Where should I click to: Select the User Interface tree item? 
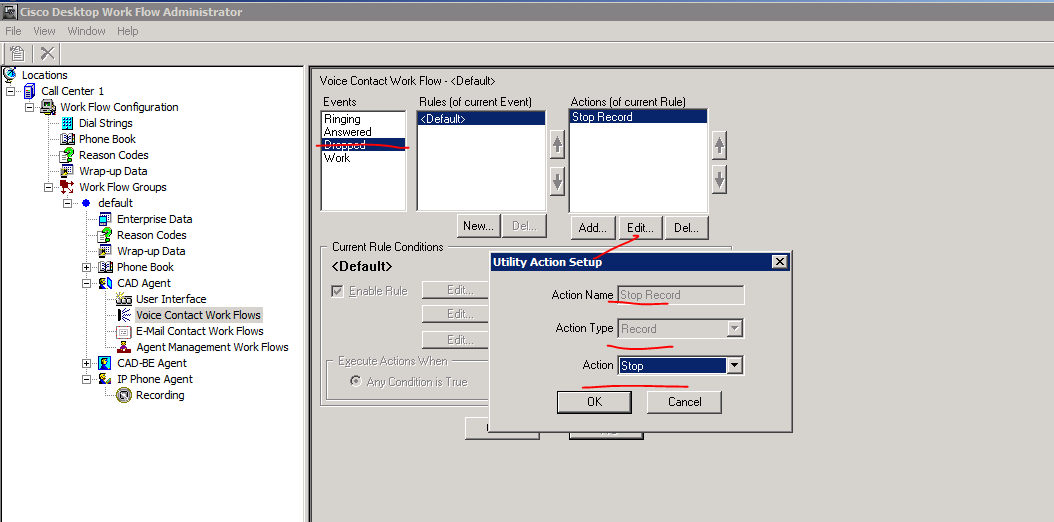171,299
